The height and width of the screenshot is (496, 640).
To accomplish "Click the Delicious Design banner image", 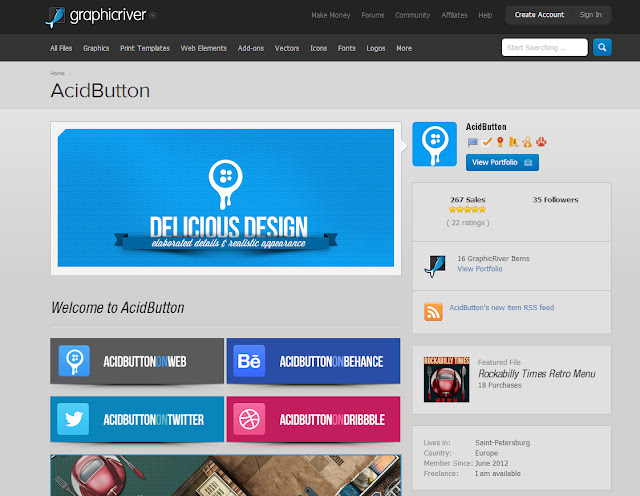I will click(226, 198).
